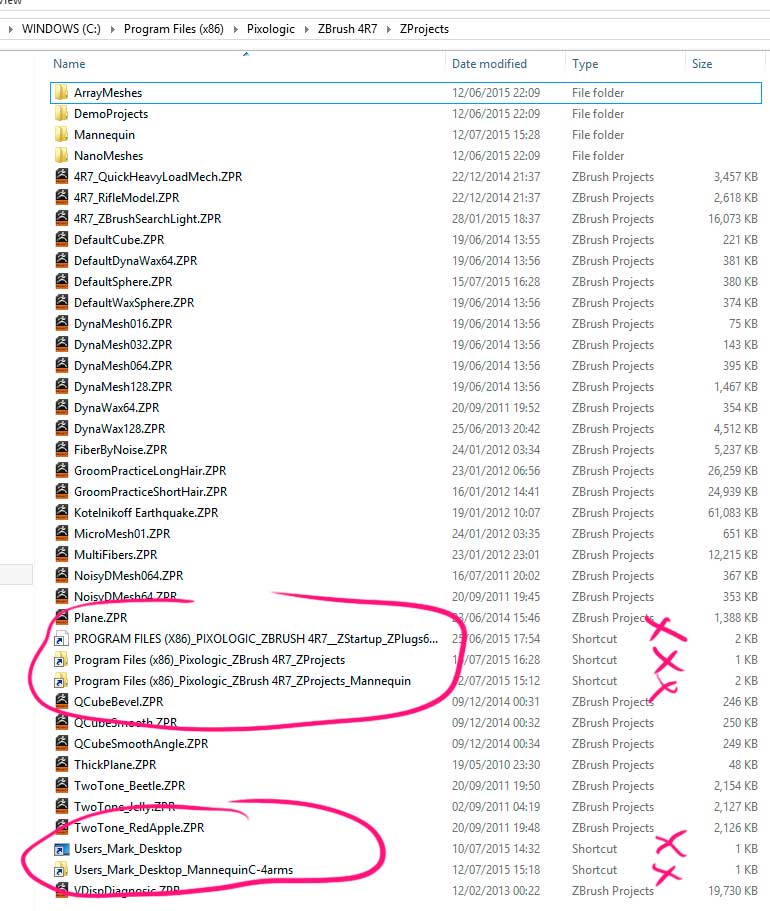Viewport: 770px width, 911px height.
Task: Click the NoisyDMesh064.ZPR file name
Action: click(128, 575)
